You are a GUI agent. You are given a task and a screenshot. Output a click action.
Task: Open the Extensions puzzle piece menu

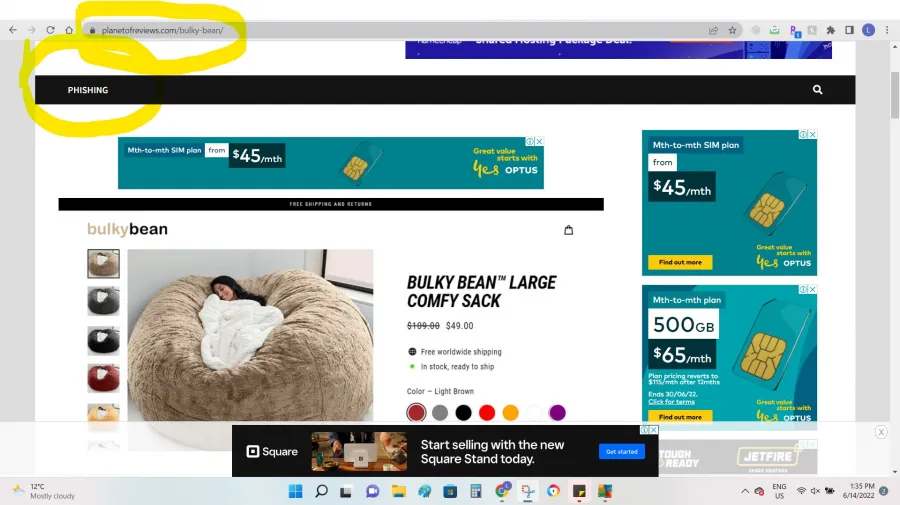point(831,30)
